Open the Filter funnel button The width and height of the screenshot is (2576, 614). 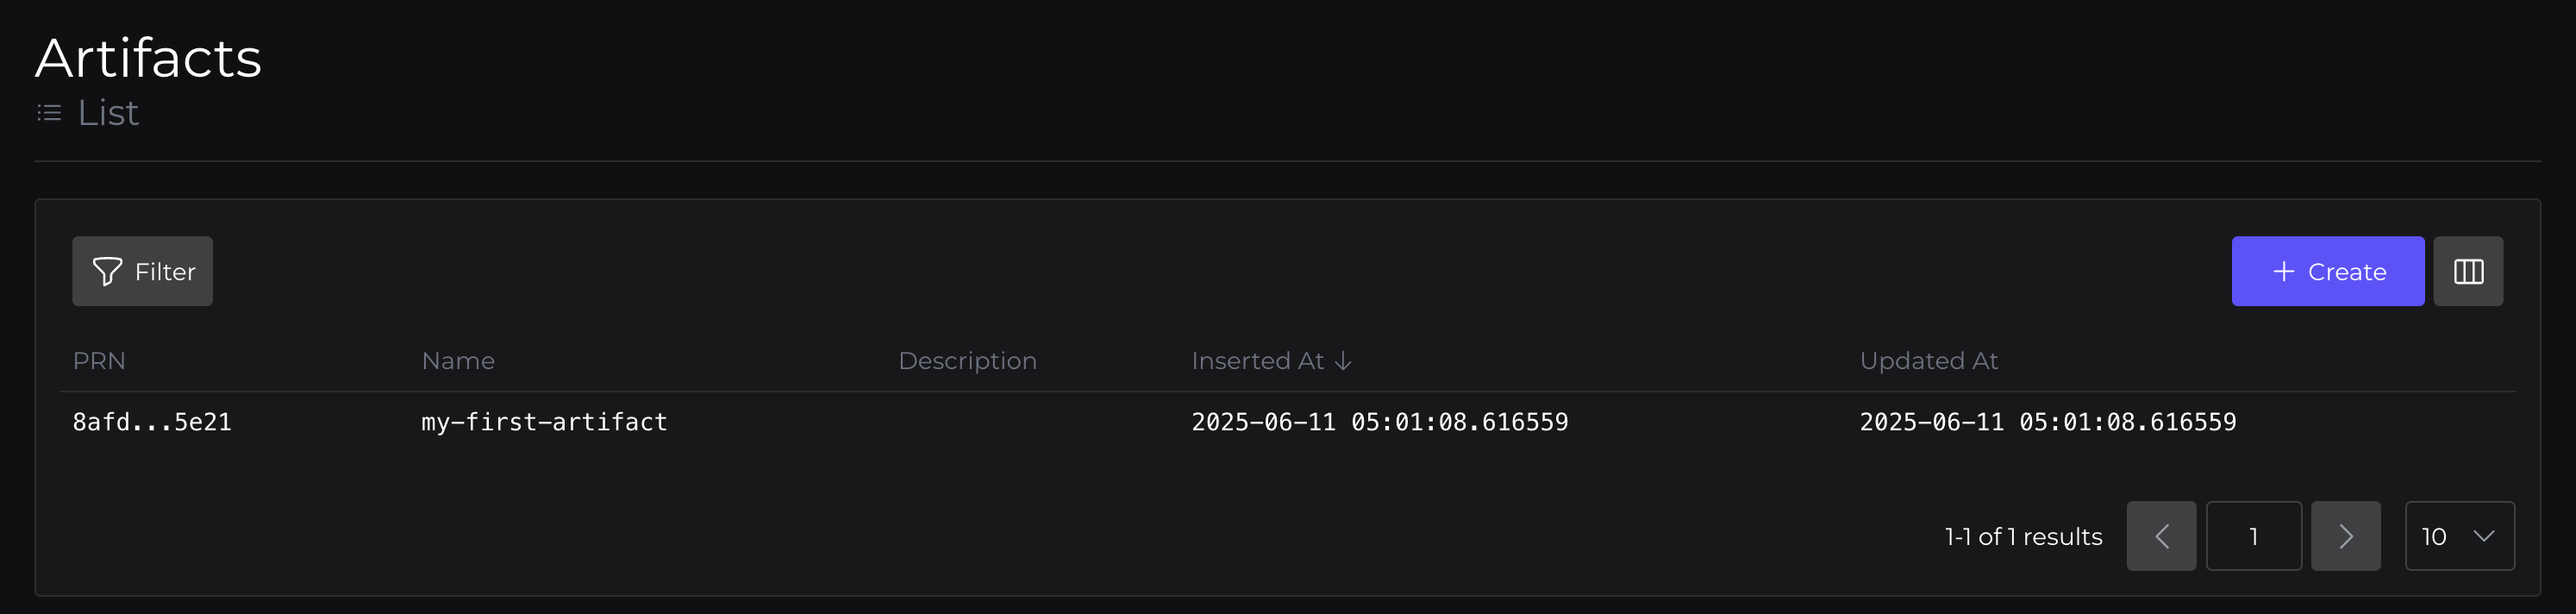tap(142, 271)
